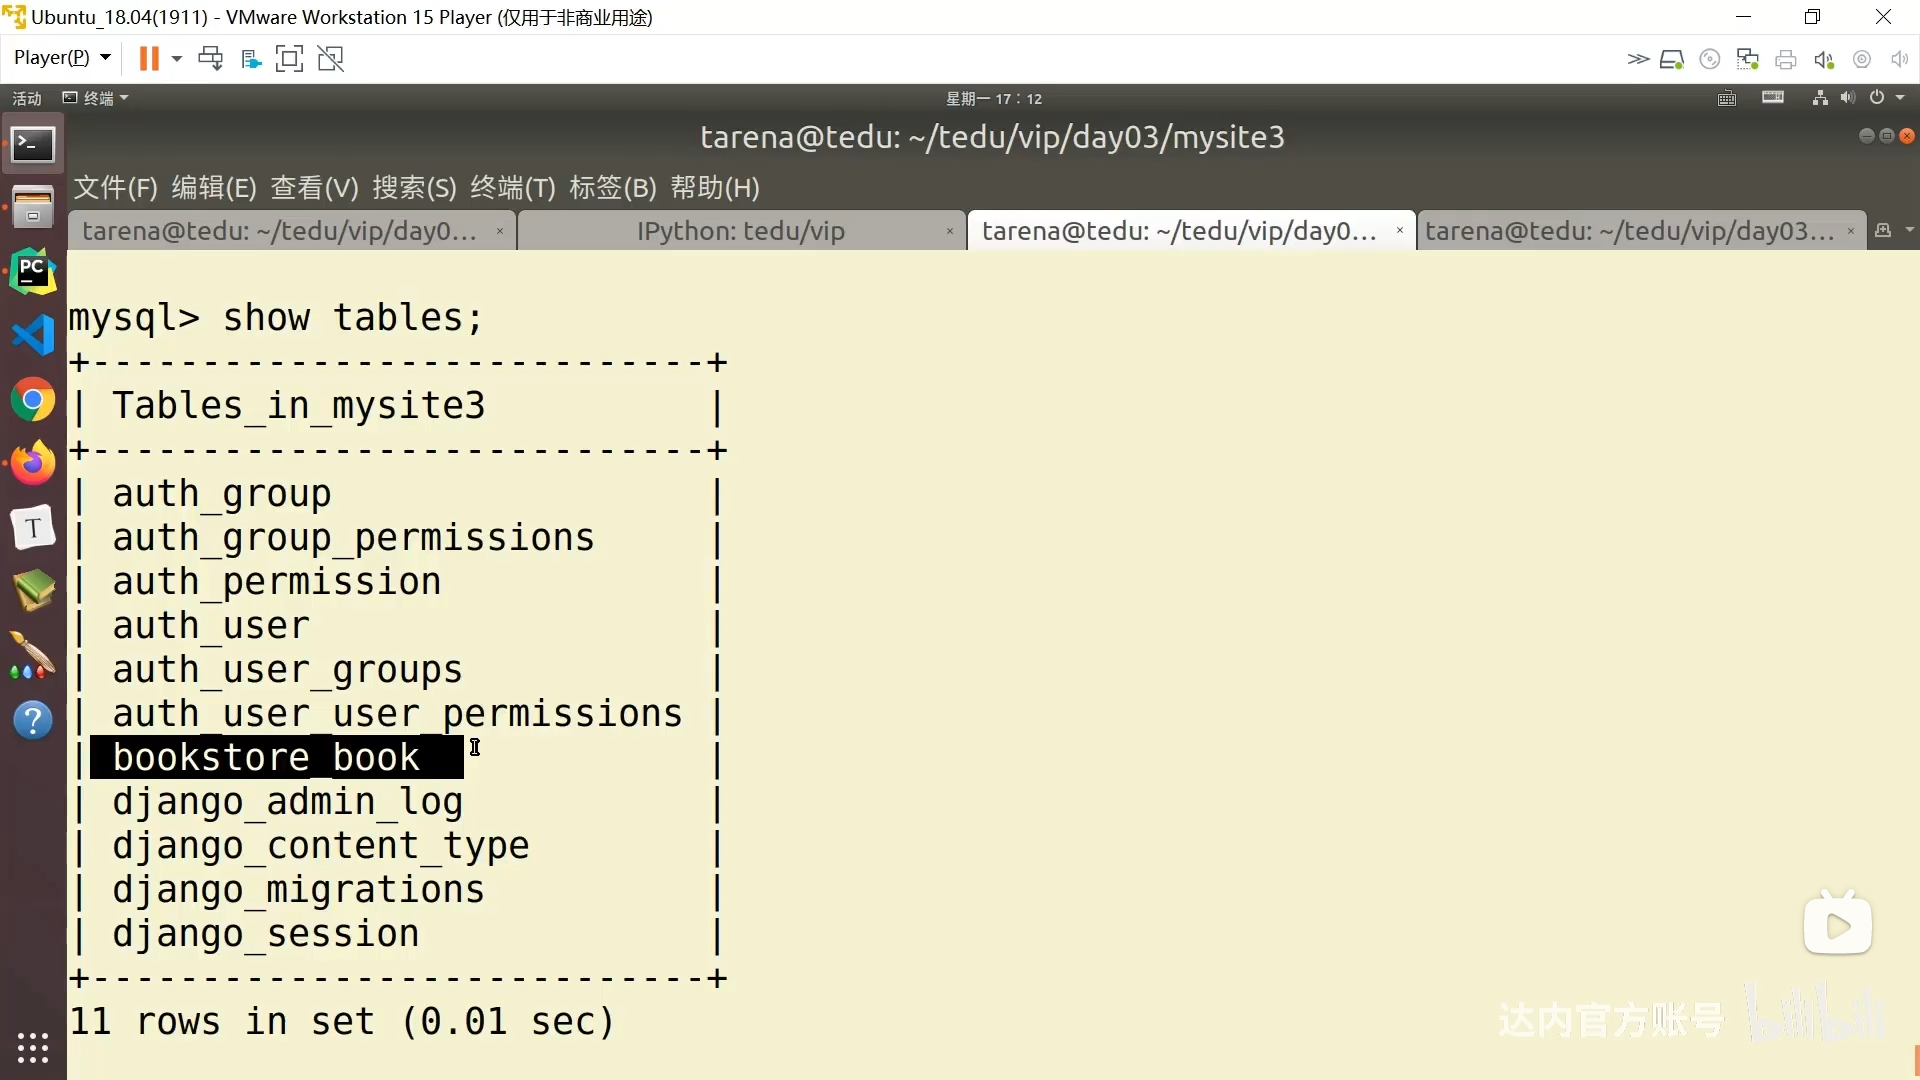Screen dimensions: 1920x1080
Task: Open the 文件(F) terminal menu
Action: [x=115, y=188]
